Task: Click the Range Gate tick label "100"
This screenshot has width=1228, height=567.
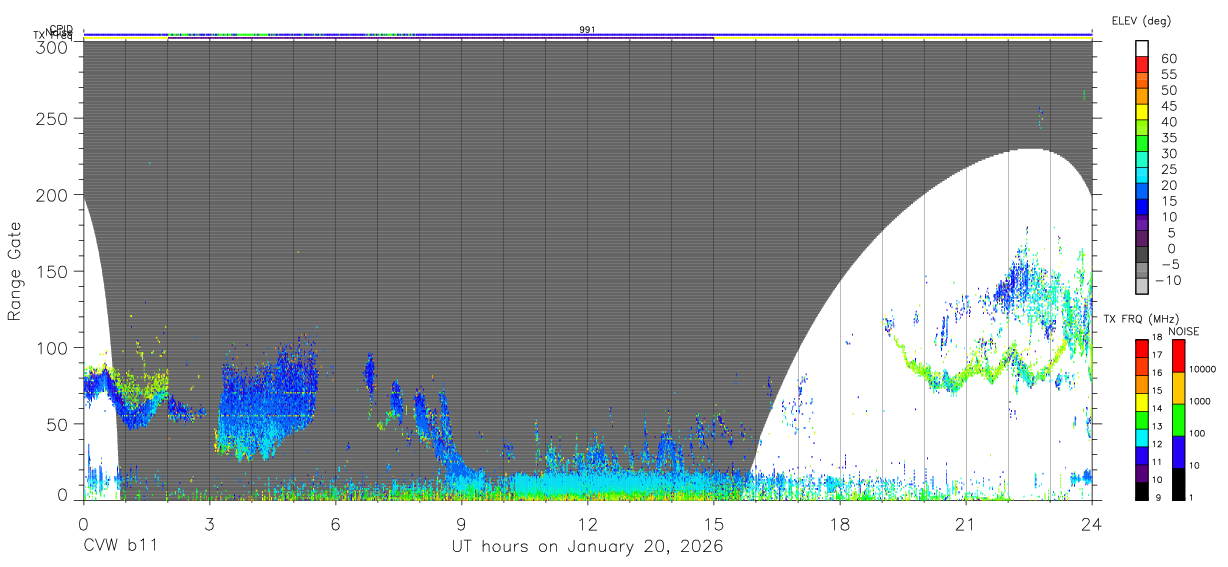Action: coord(54,348)
